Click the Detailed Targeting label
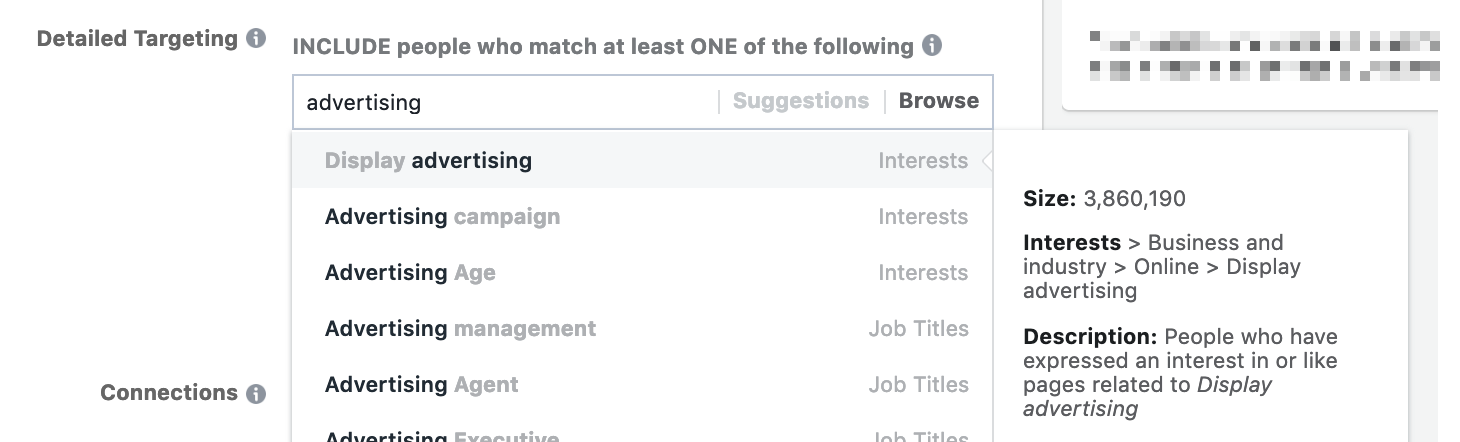Viewport: 1460px width, 442px height. 138,39
